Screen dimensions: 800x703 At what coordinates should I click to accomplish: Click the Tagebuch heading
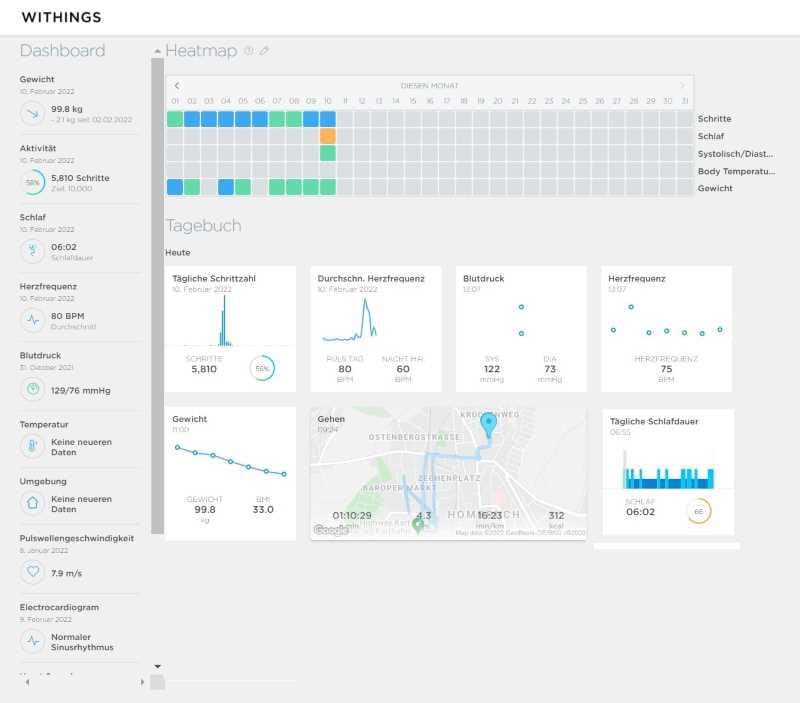point(203,225)
